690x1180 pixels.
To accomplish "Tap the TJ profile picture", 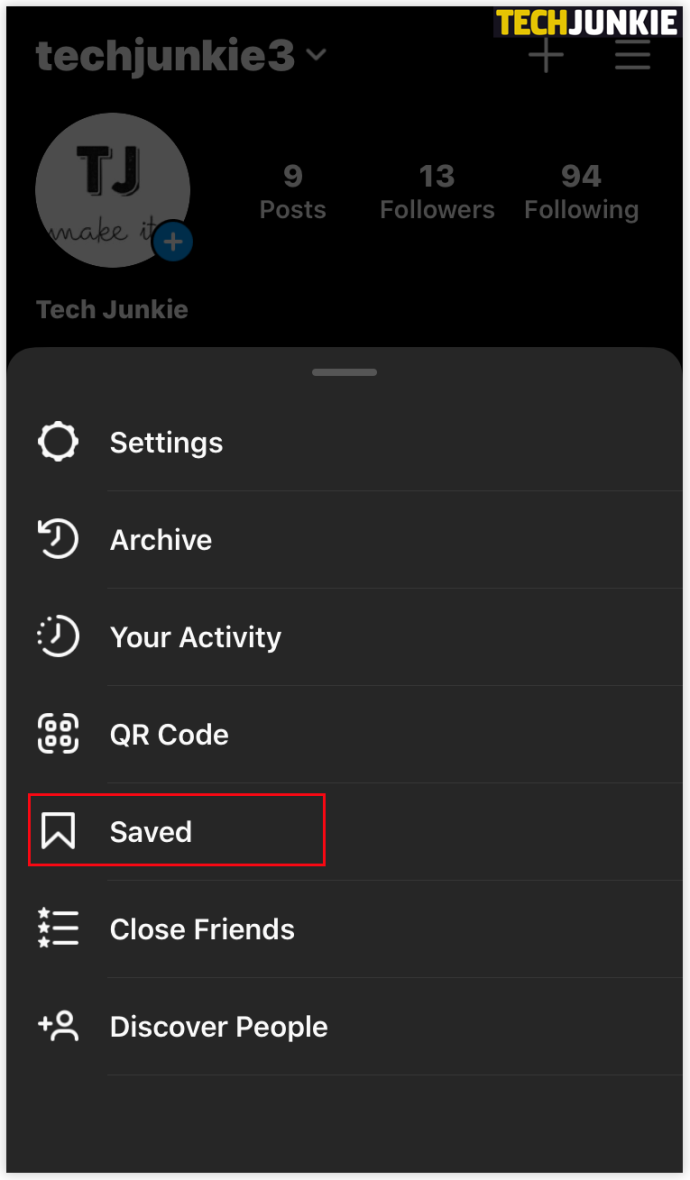I will tap(113, 190).
